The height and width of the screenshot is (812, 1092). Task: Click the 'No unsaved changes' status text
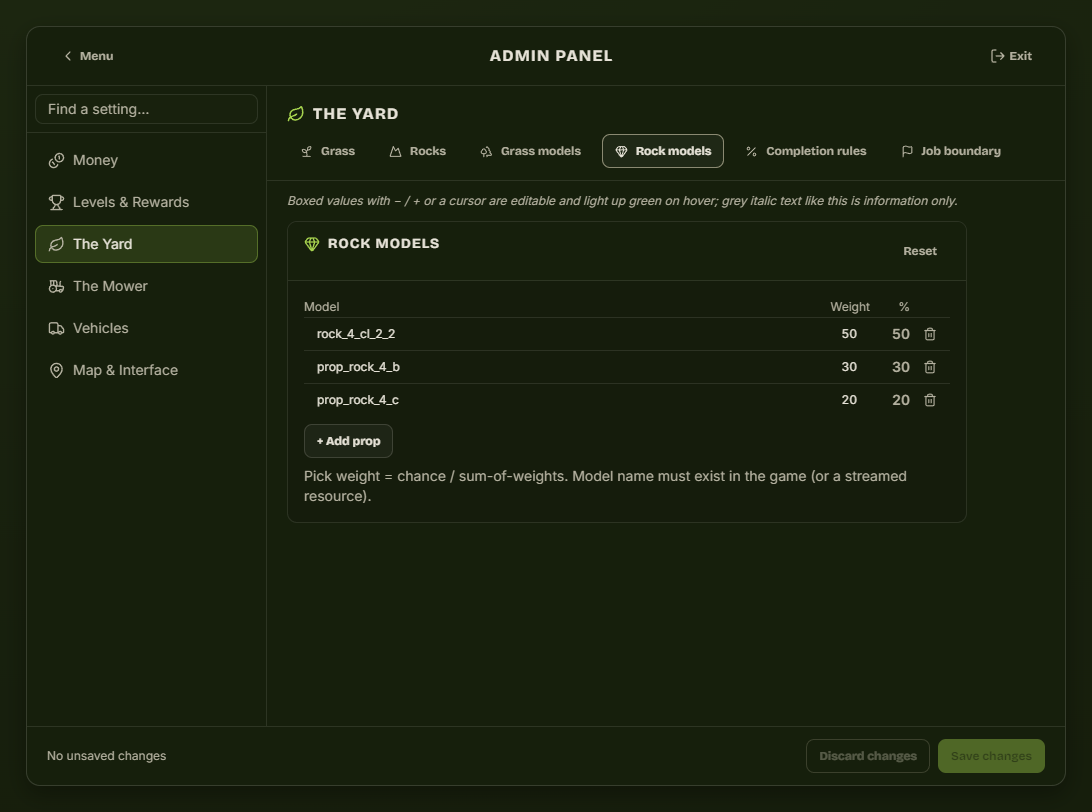click(x=107, y=756)
